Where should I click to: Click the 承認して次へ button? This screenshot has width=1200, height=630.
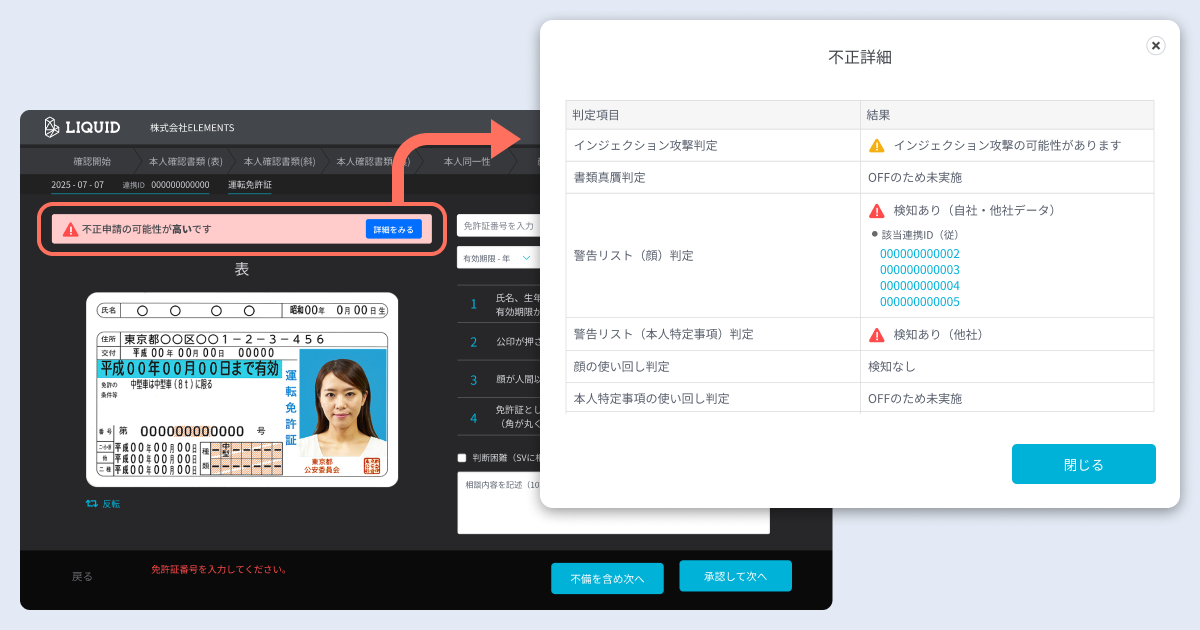point(735,576)
